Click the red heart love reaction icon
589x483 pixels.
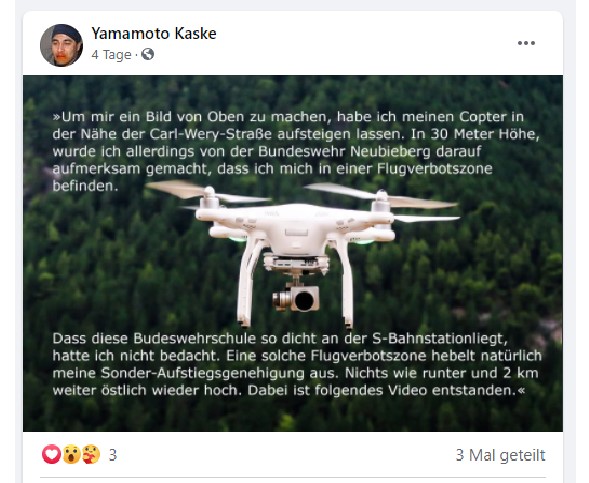(x=51, y=454)
